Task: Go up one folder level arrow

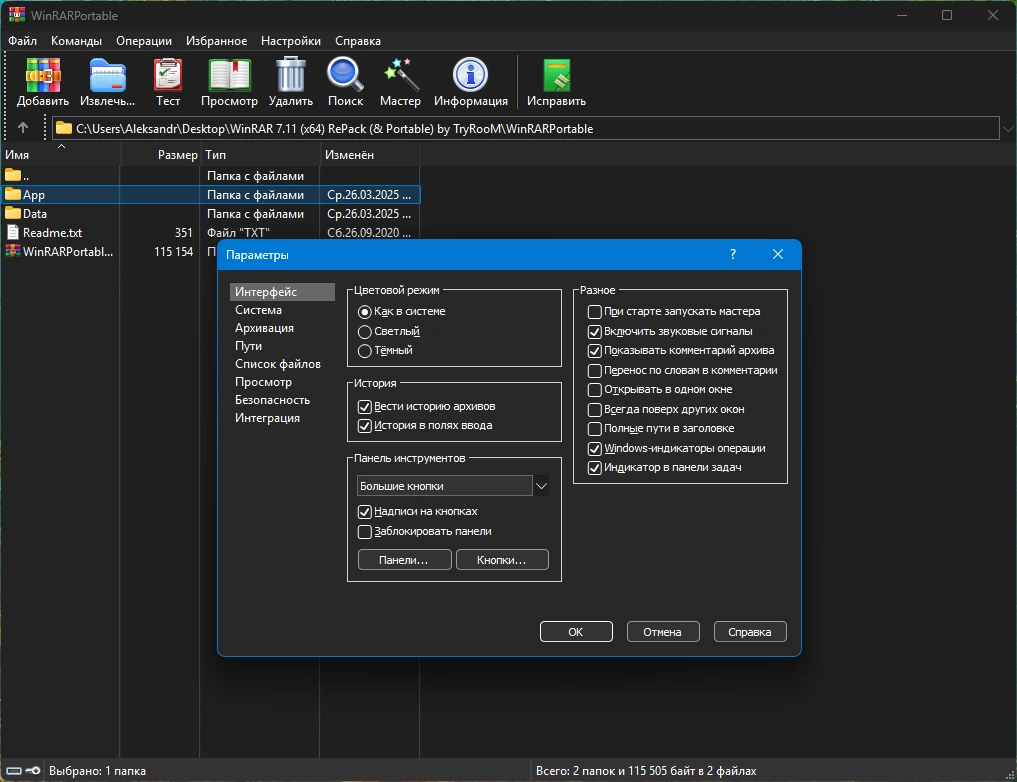Action: [x=23, y=128]
